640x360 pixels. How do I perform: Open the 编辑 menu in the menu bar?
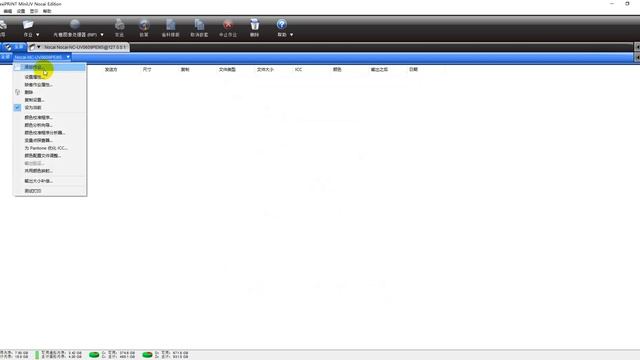[8, 11]
